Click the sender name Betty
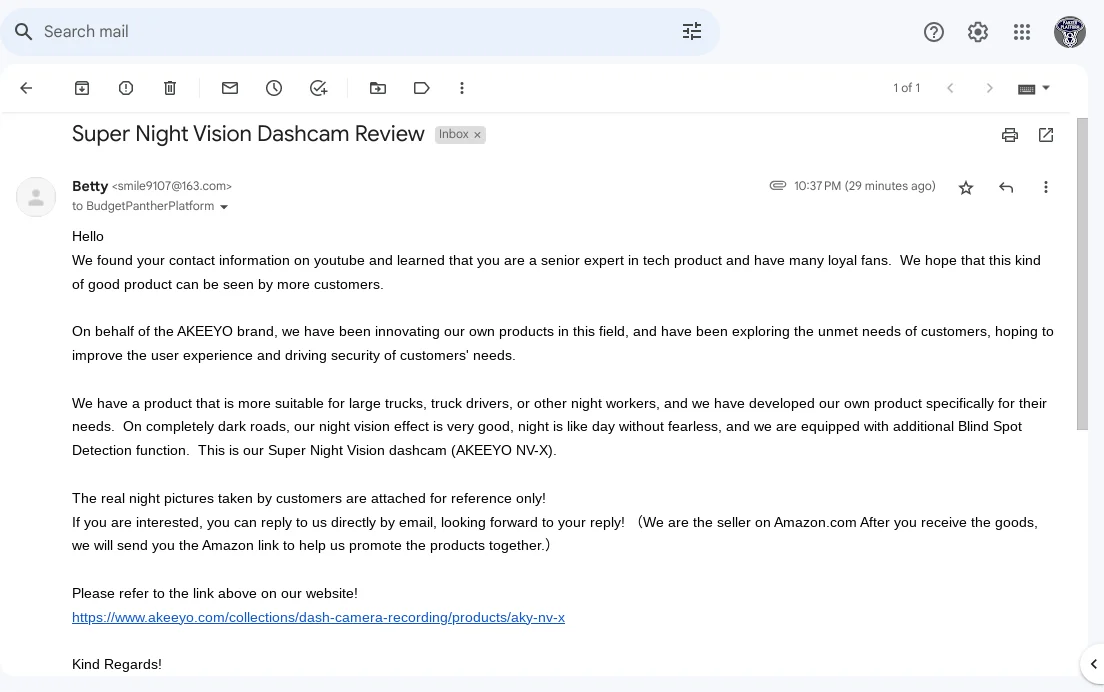The image size is (1104, 692). (90, 186)
